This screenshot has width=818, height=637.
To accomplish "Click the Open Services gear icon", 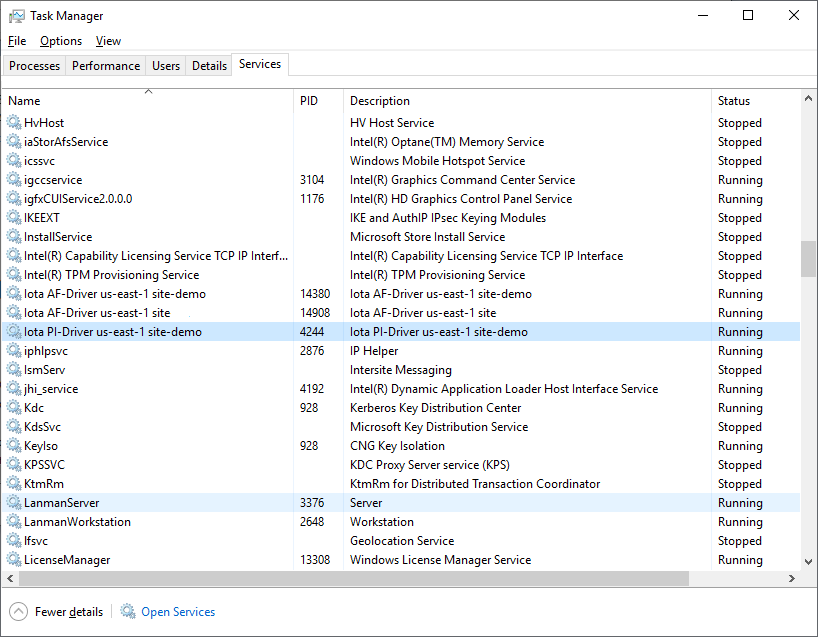I will click(x=128, y=611).
